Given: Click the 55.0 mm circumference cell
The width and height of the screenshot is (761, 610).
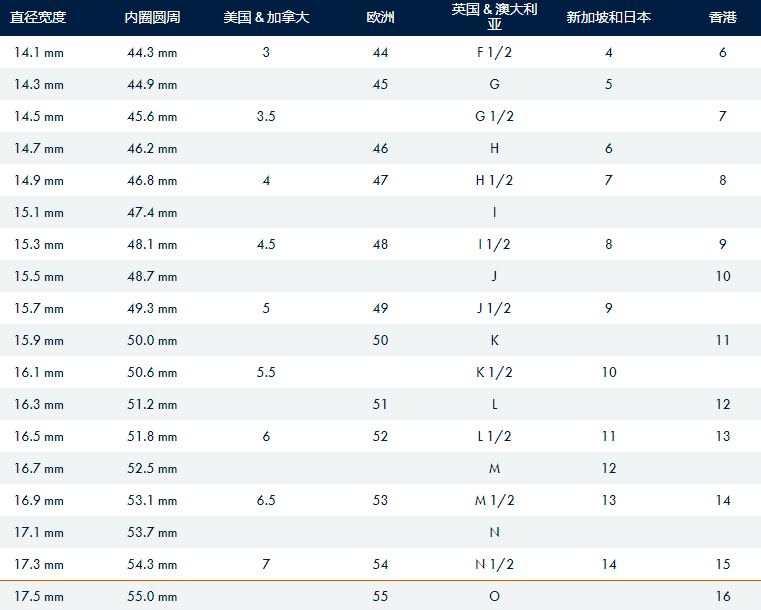Looking at the screenshot, I should [x=152, y=596].
